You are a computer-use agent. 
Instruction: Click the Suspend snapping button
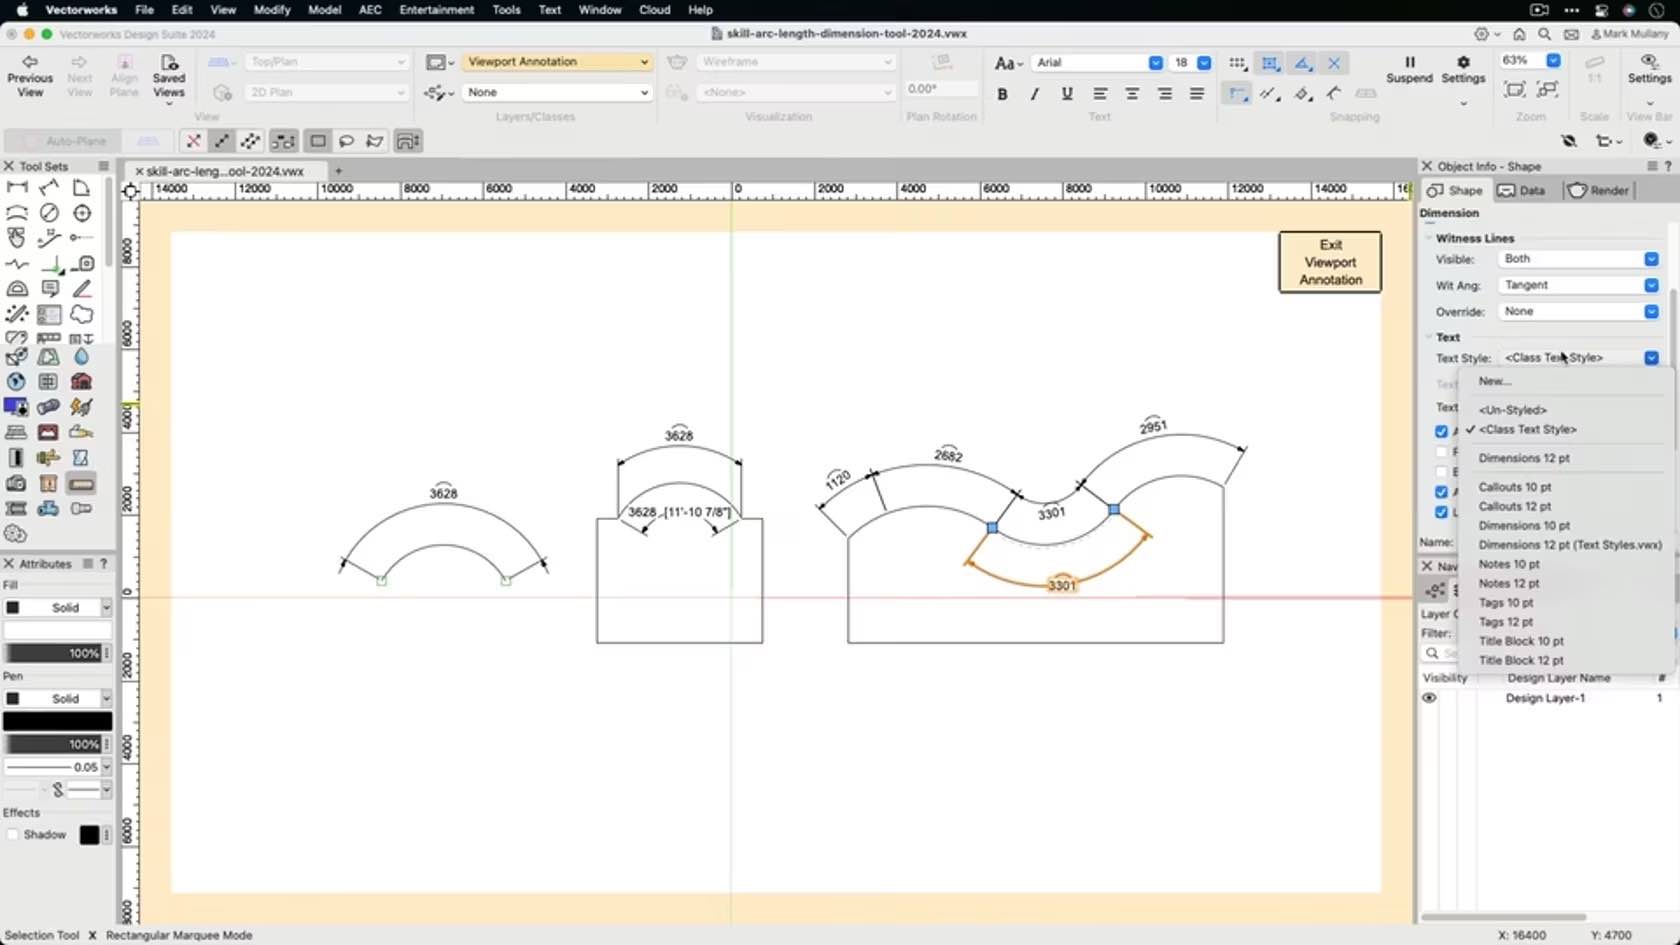pyautogui.click(x=1409, y=70)
